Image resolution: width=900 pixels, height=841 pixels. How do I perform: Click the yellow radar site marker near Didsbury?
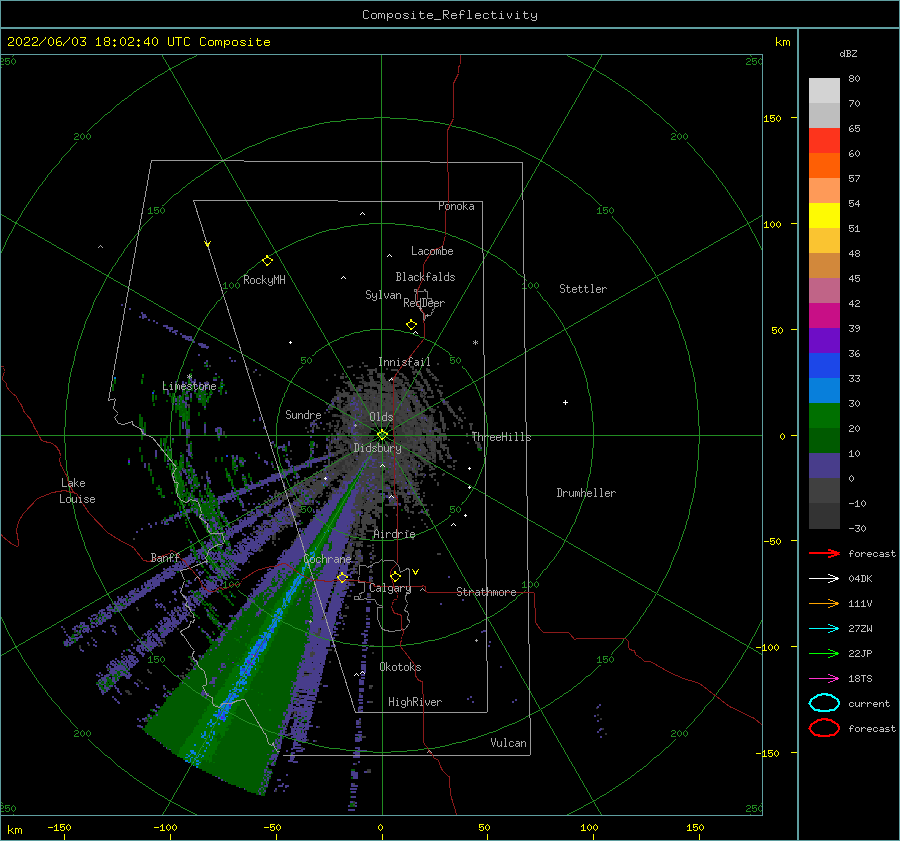click(382, 435)
